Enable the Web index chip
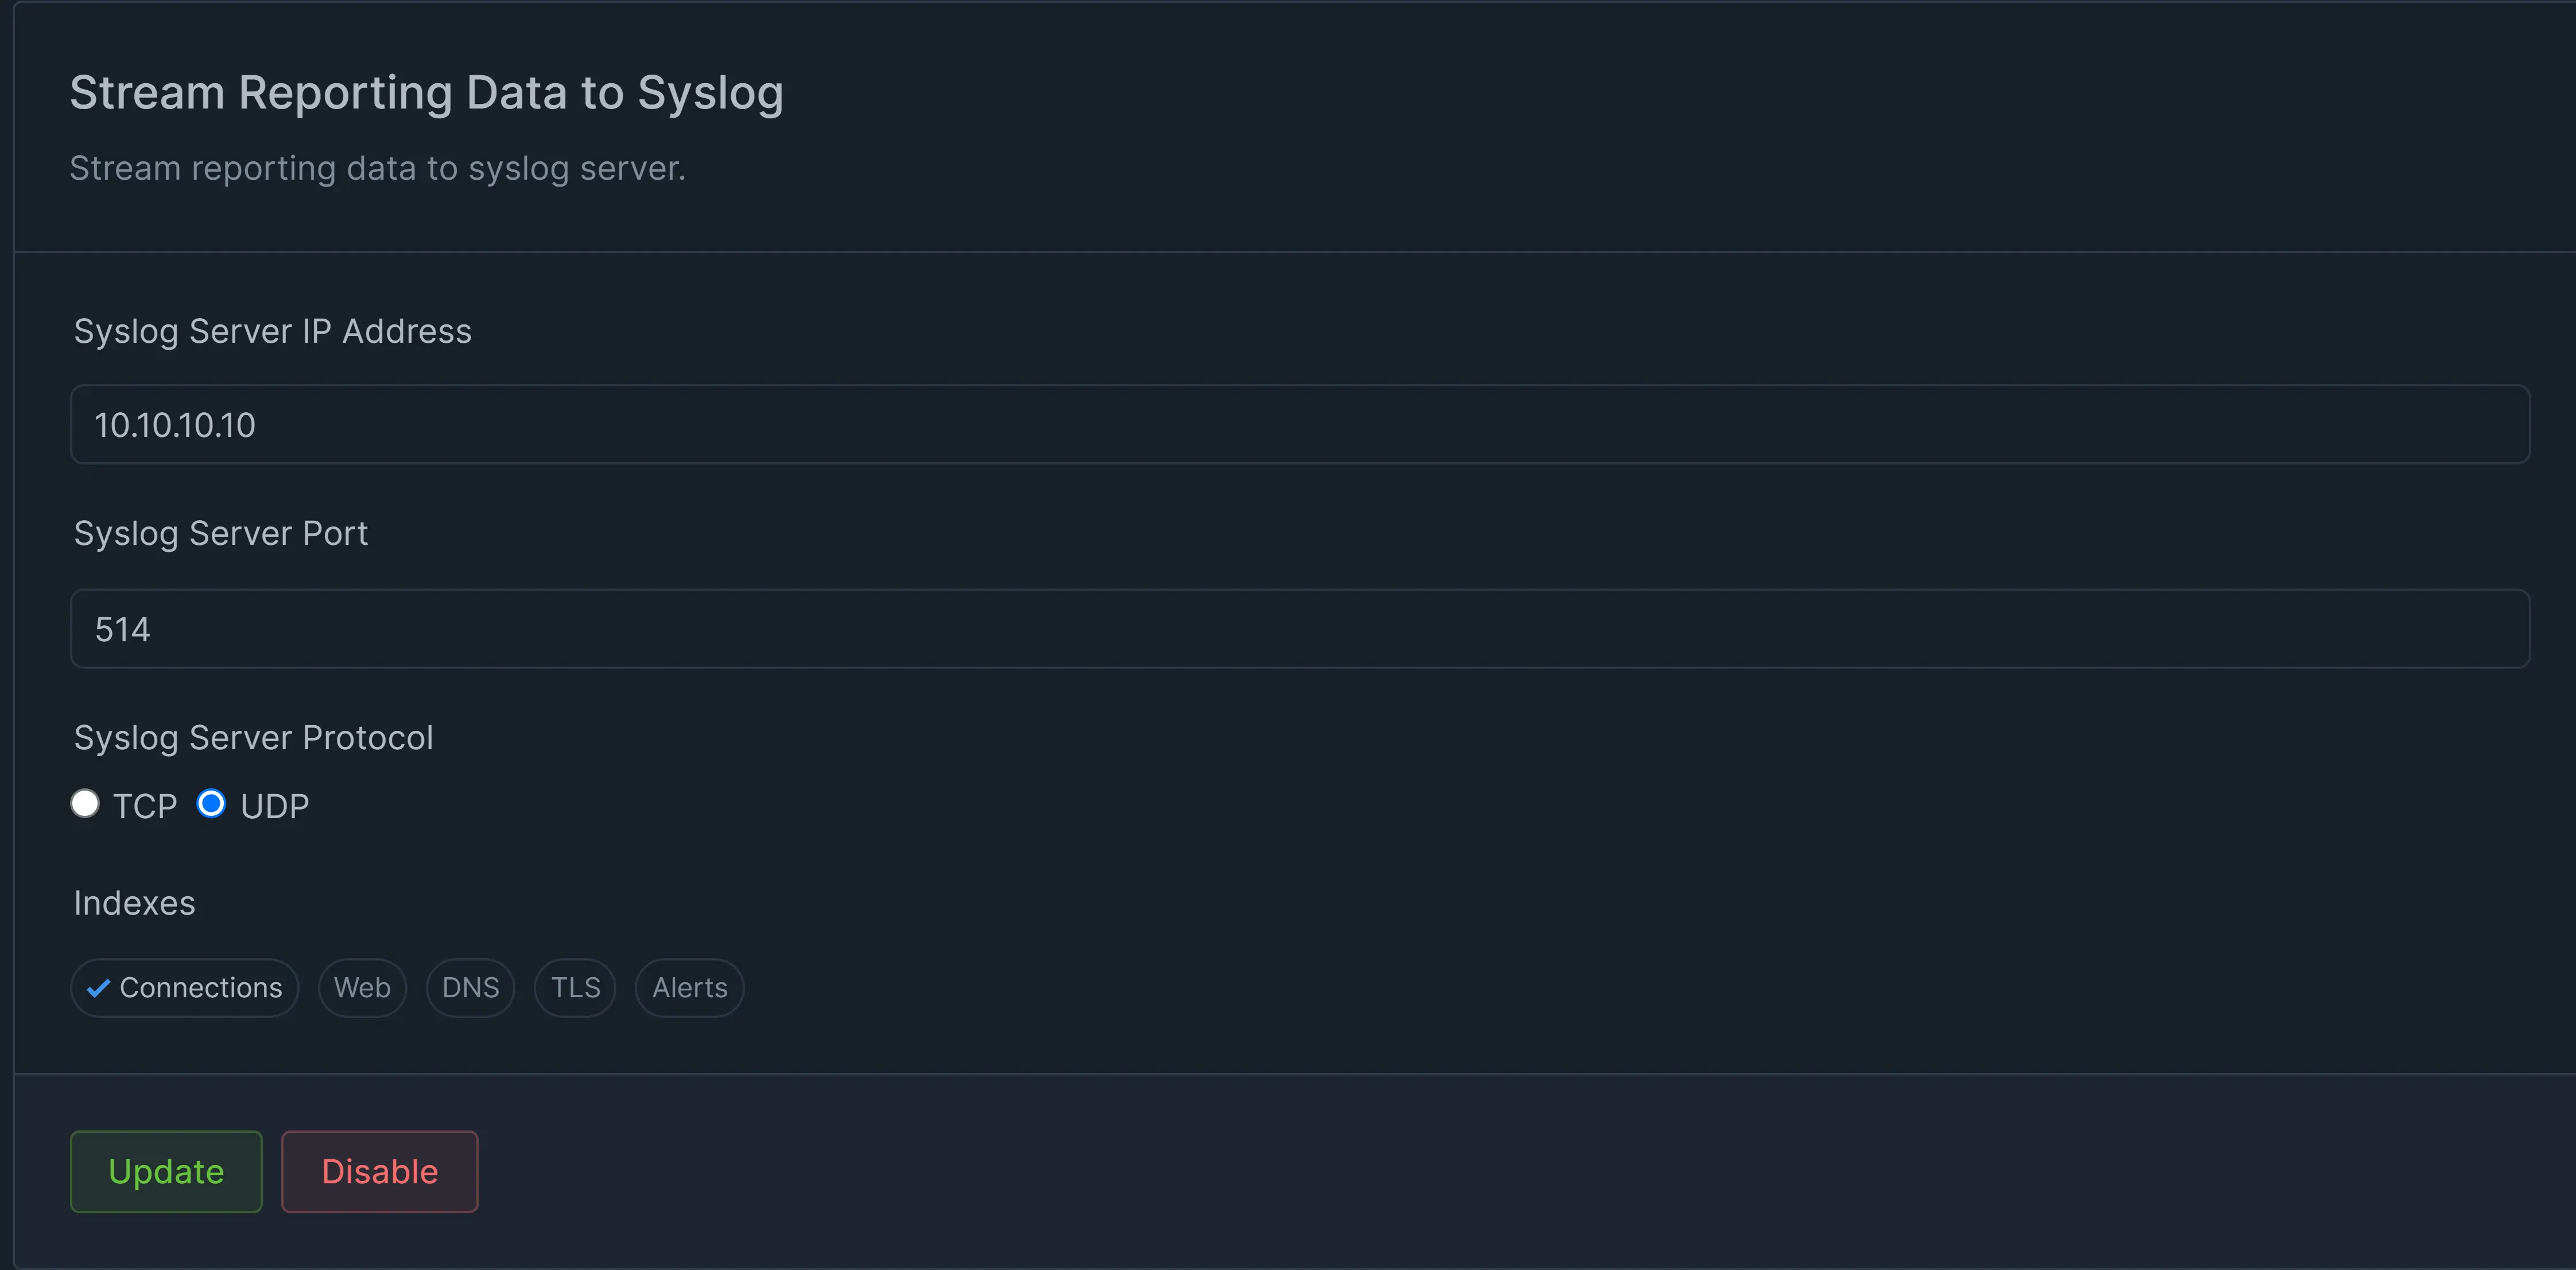2576x1270 pixels. click(362, 988)
